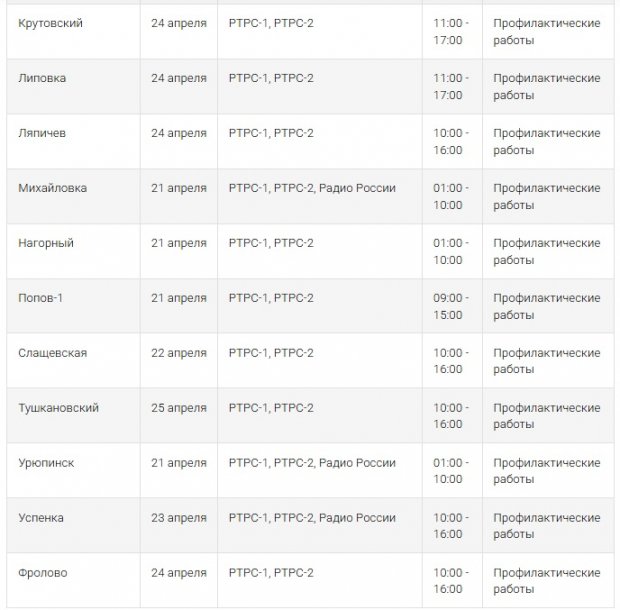
Task: Select the Липовка row name
Action: [42, 78]
